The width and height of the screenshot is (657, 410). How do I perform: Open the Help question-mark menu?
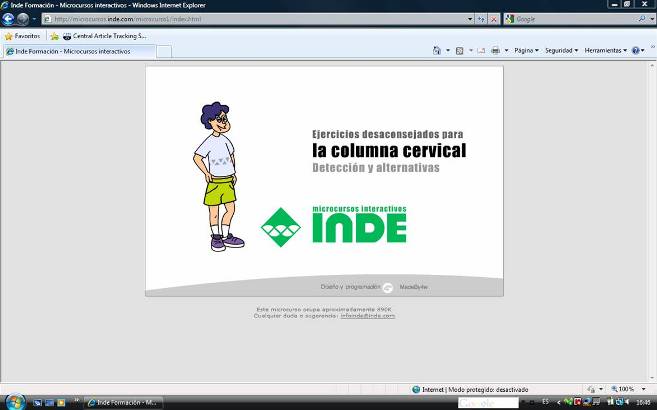[638, 50]
